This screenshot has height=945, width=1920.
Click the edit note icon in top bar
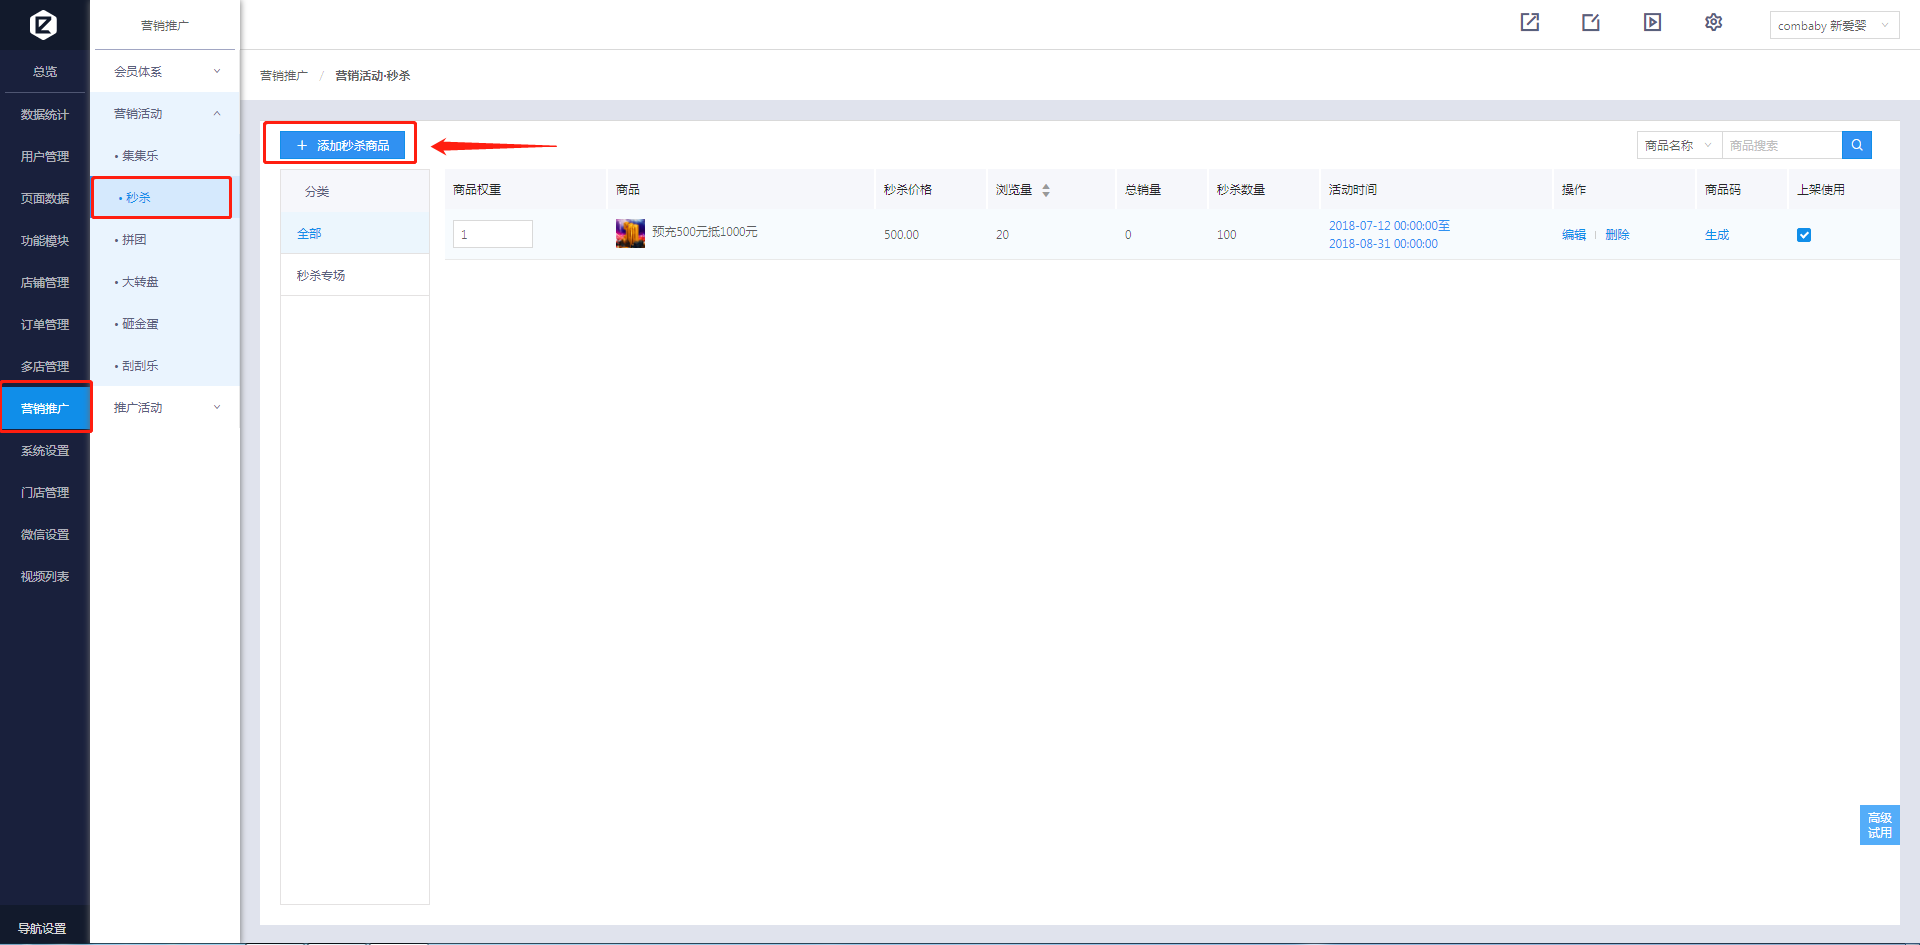[x=1590, y=23]
